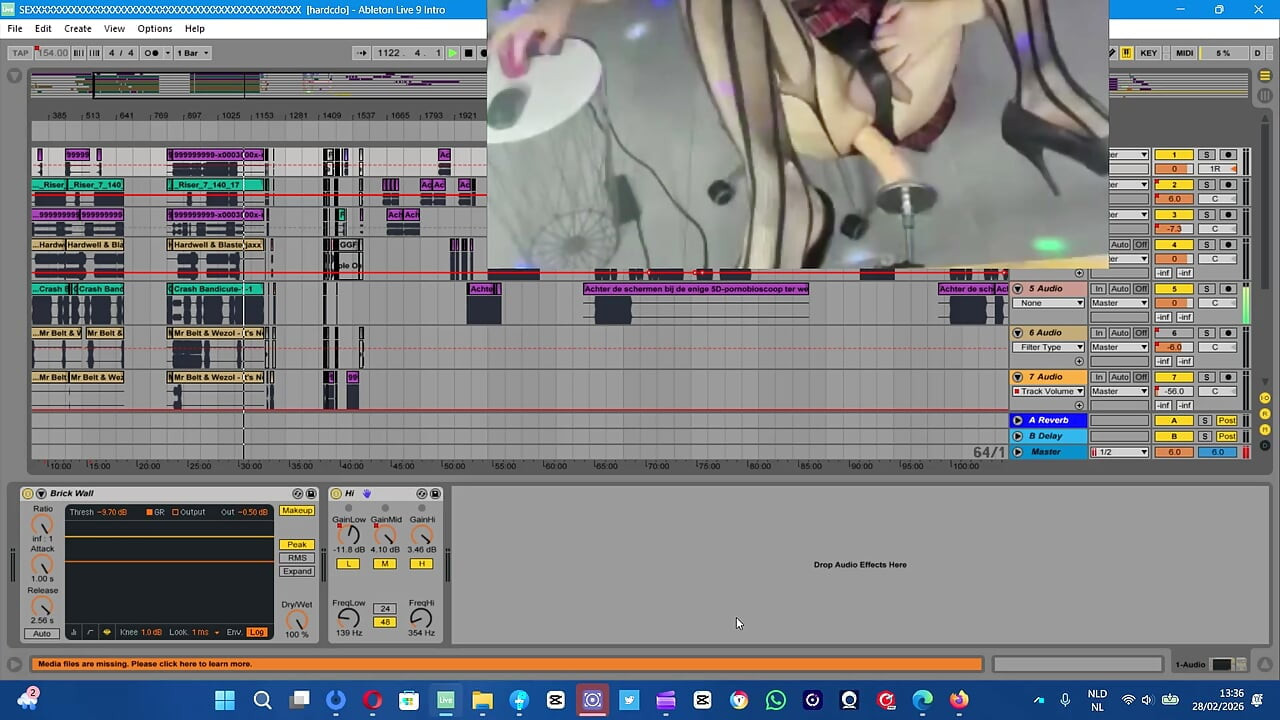Open the Track Volume automation dropdown
Screen dimensions: 1280x720
click(1048, 391)
